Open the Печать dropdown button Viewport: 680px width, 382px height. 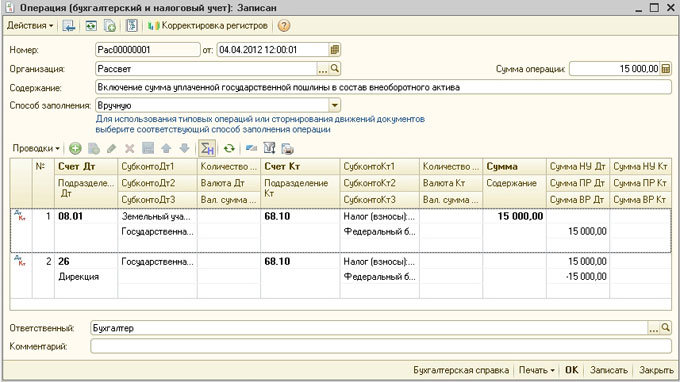click(x=537, y=370)
